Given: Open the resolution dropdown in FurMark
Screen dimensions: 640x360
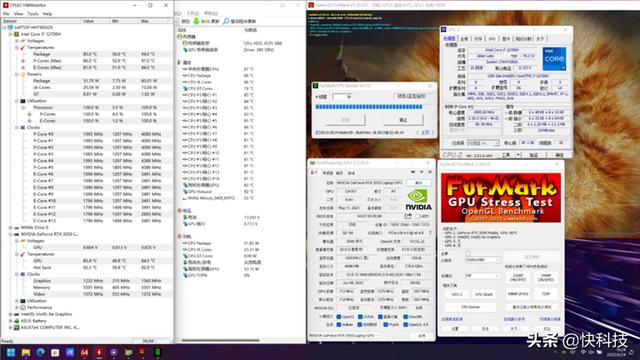Looking at the screenshot, I should [x=483, y=260].
